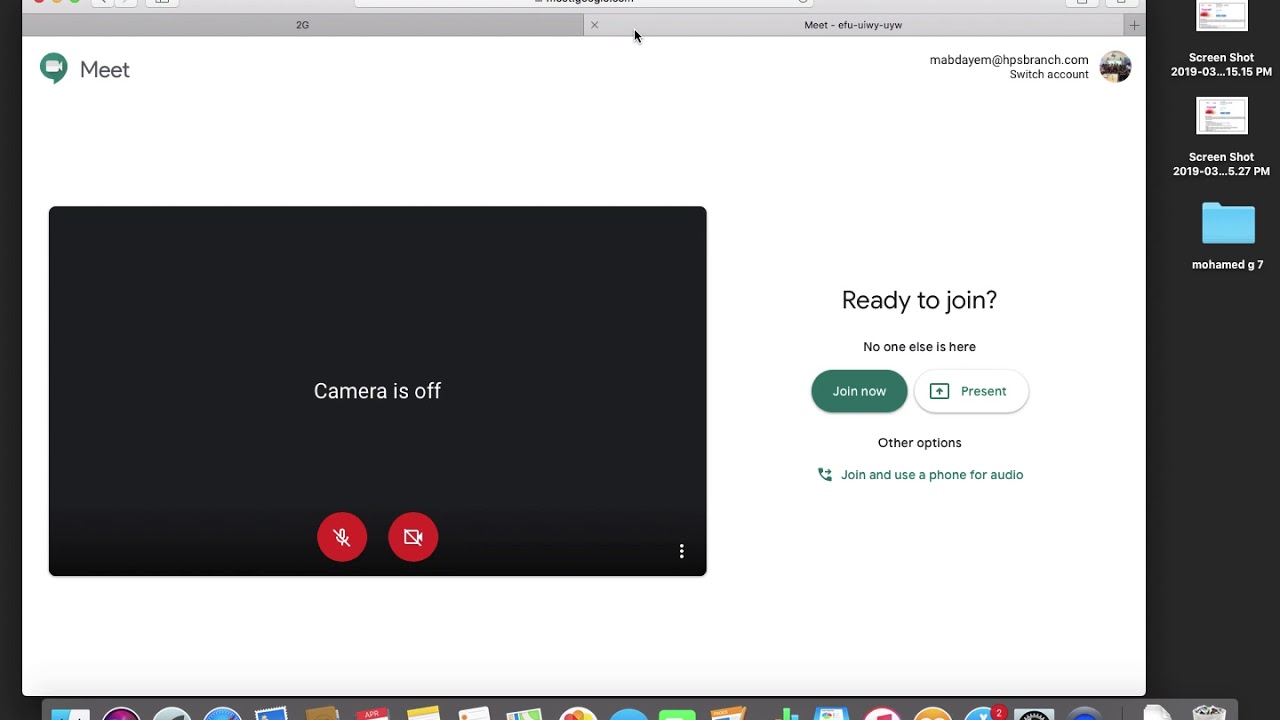Image resolution: width=1280 pixels, height=720 pixels.
Task: Click the Meet wordmark text
Action: click(105, 69)
